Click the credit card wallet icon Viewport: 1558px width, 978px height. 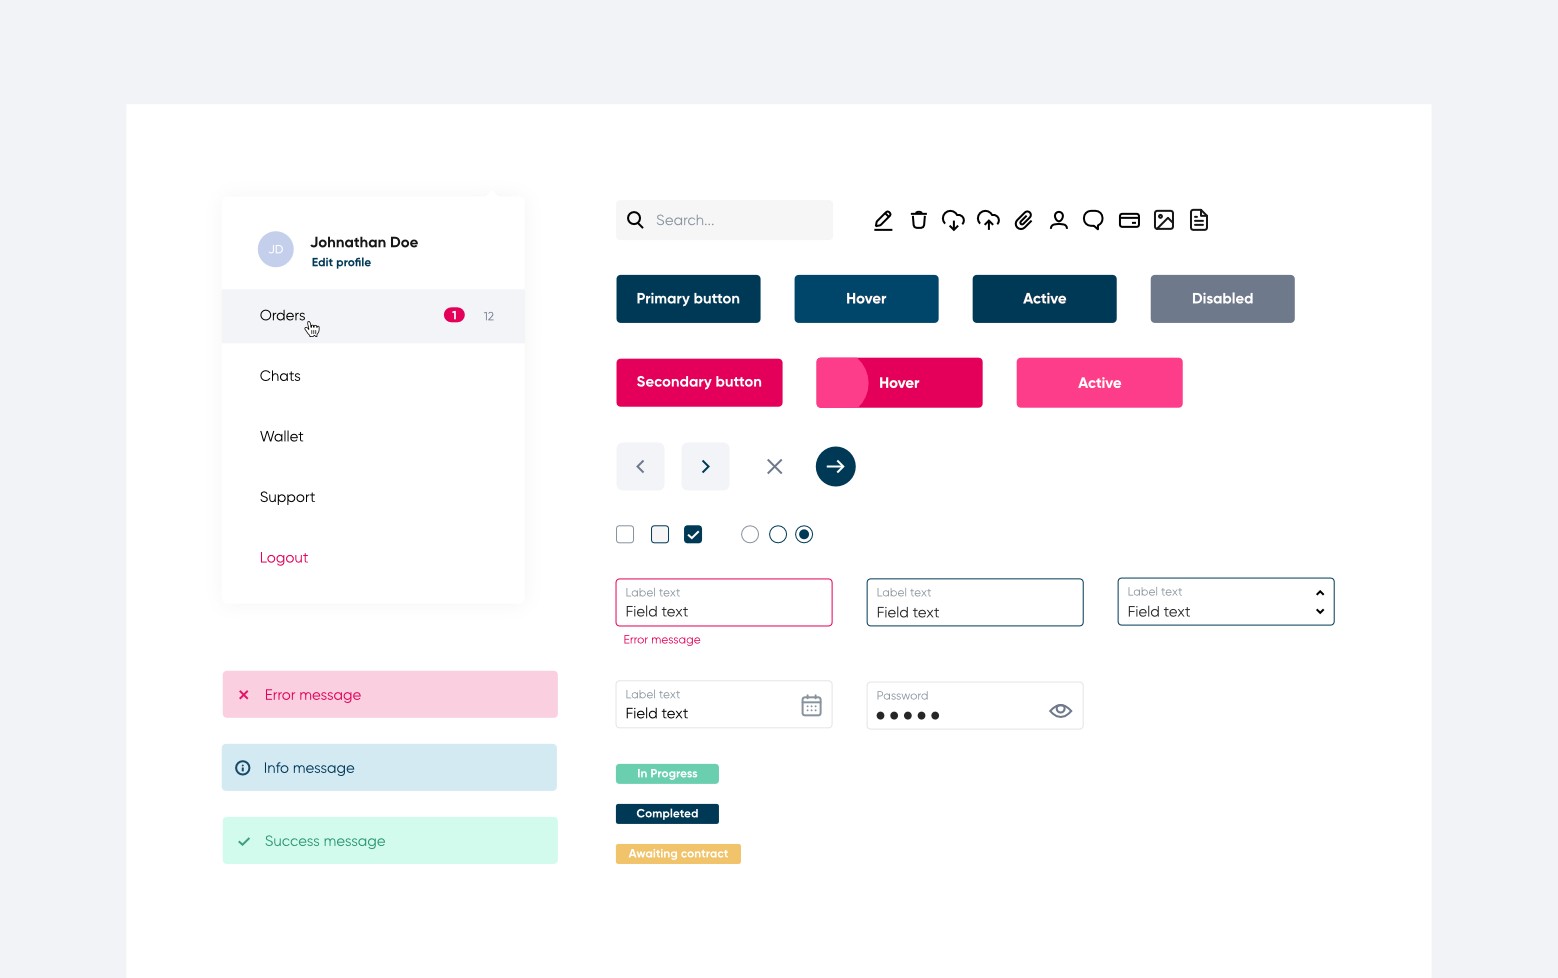[x=1129, y=220]
